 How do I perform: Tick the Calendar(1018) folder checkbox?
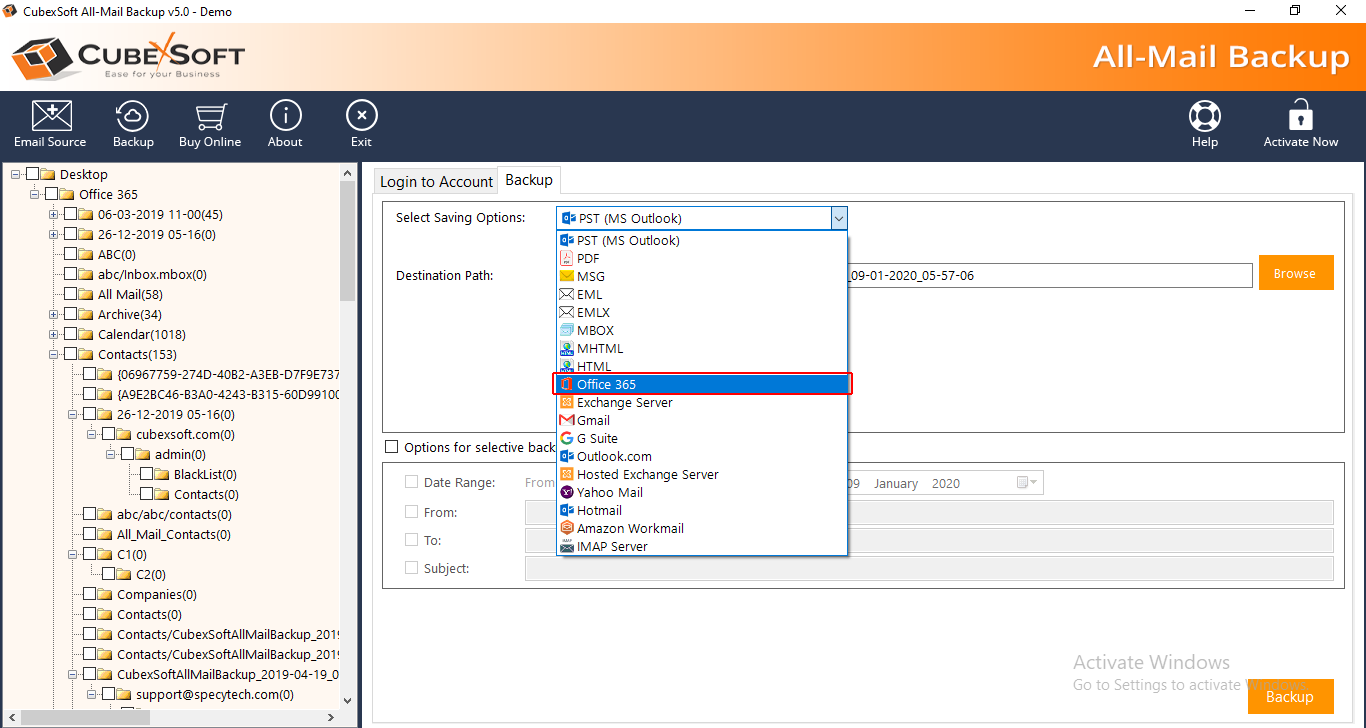tap(71, 334)
